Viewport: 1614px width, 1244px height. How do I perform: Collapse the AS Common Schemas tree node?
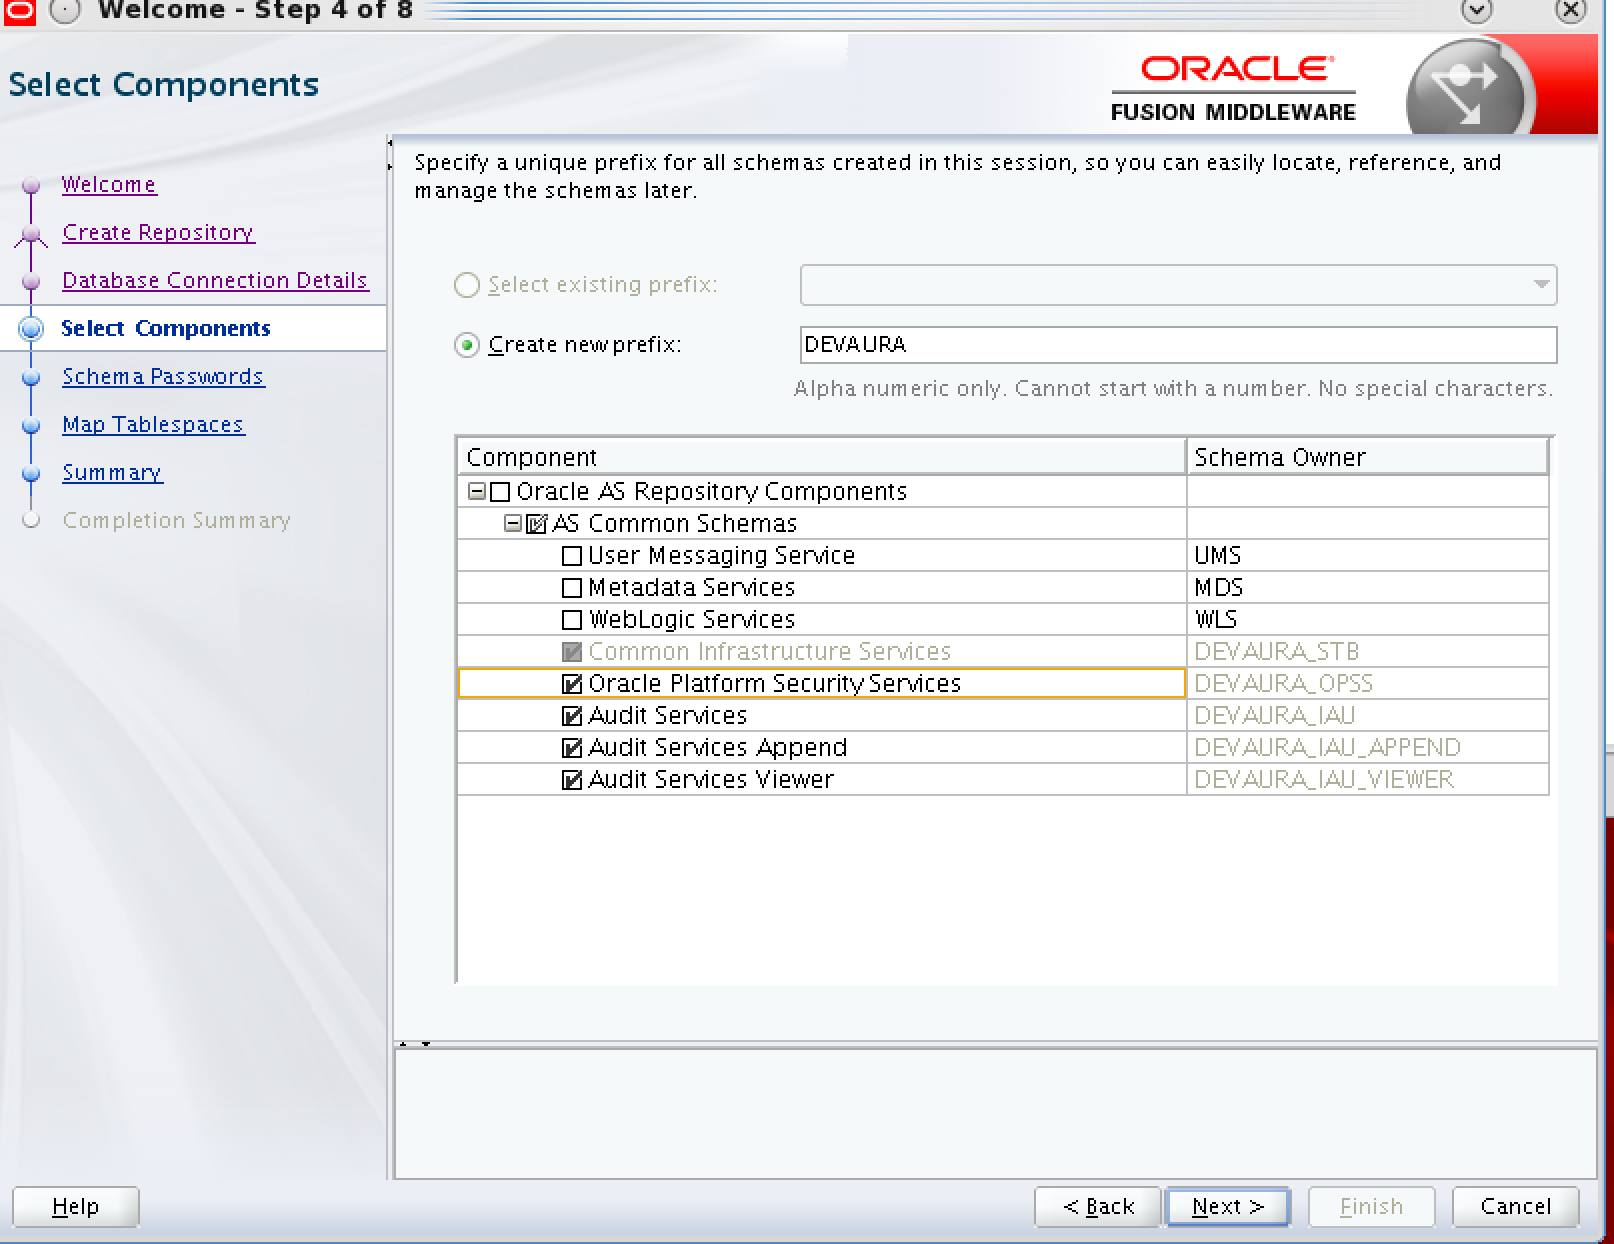click(513, 524)
